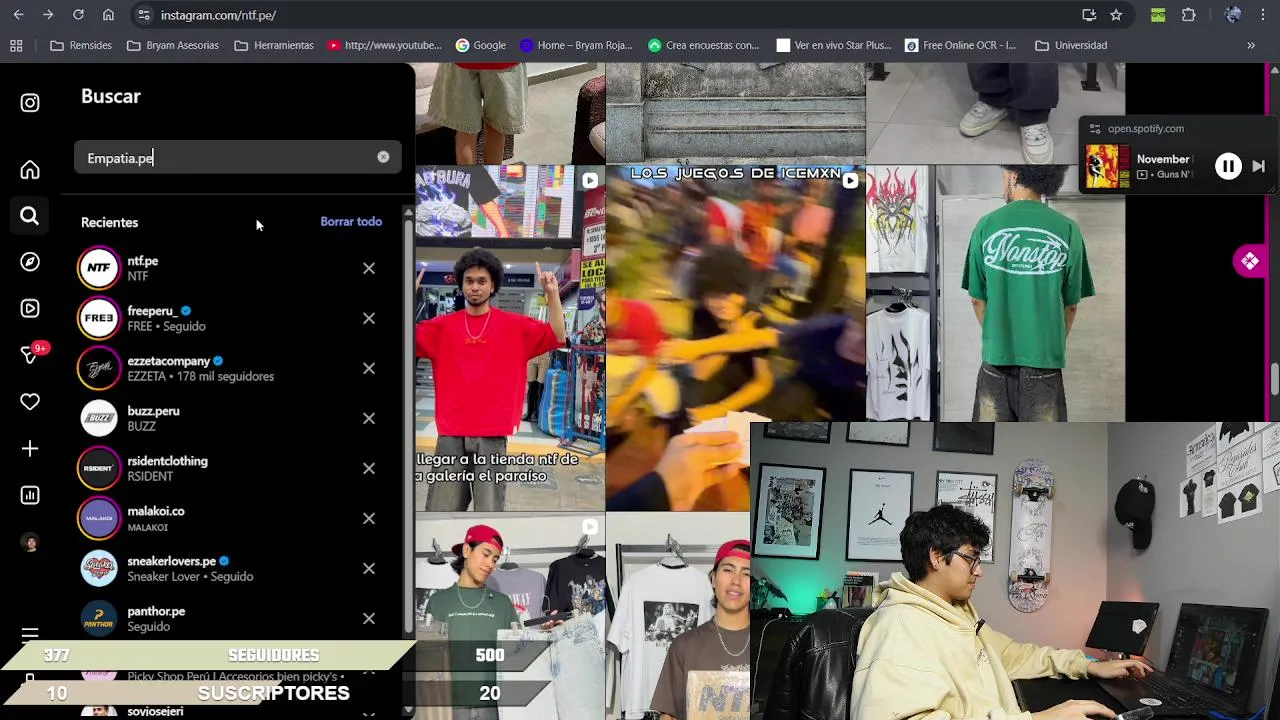
Task: Open Free Online OCR bookmark
Action: (x=960, y=45)
